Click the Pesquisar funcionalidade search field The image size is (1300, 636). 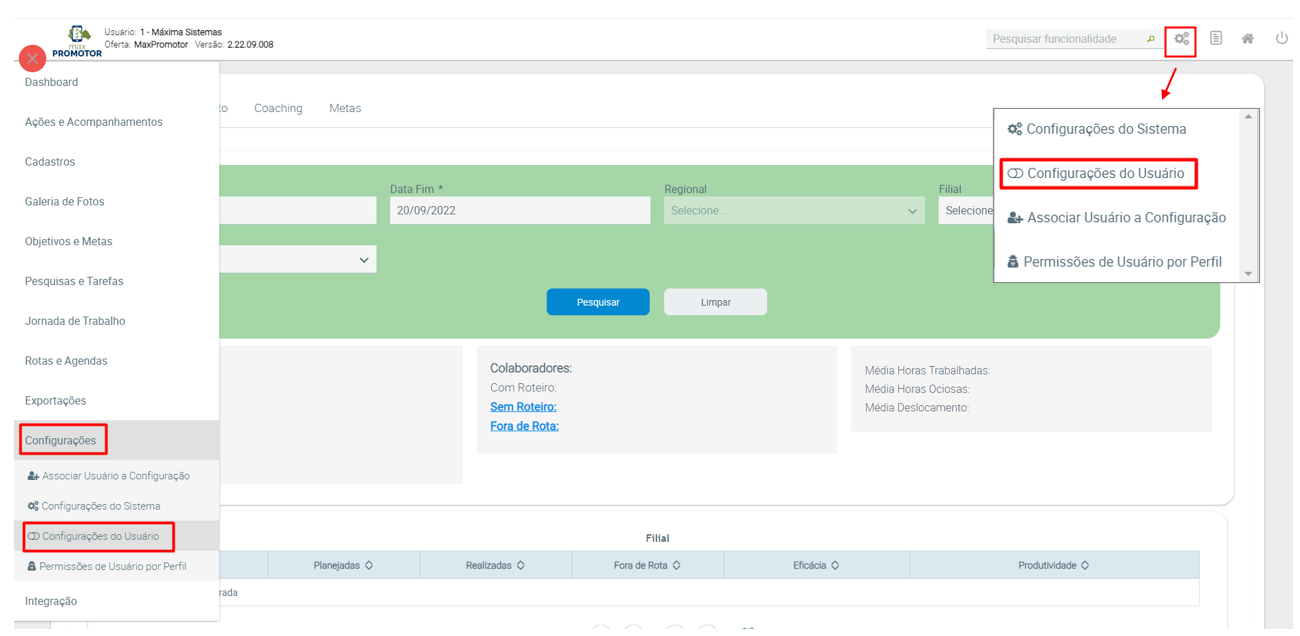(x=1065, y=39)
